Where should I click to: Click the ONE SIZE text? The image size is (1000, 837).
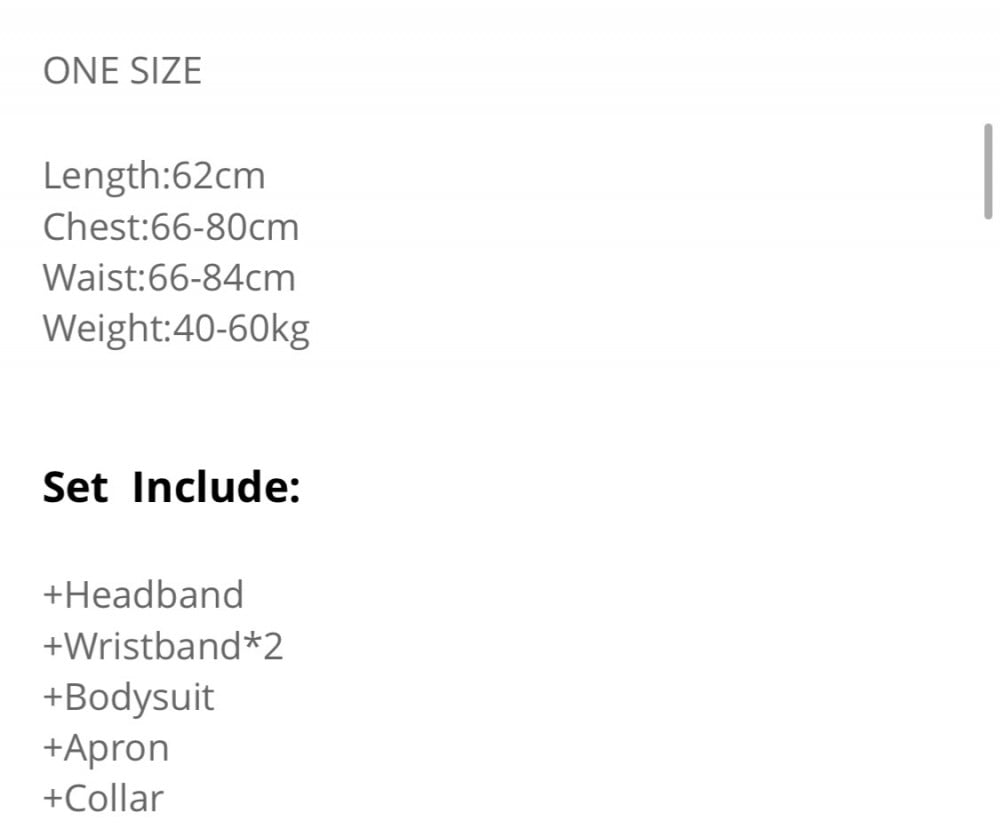(x=122, y=71)
